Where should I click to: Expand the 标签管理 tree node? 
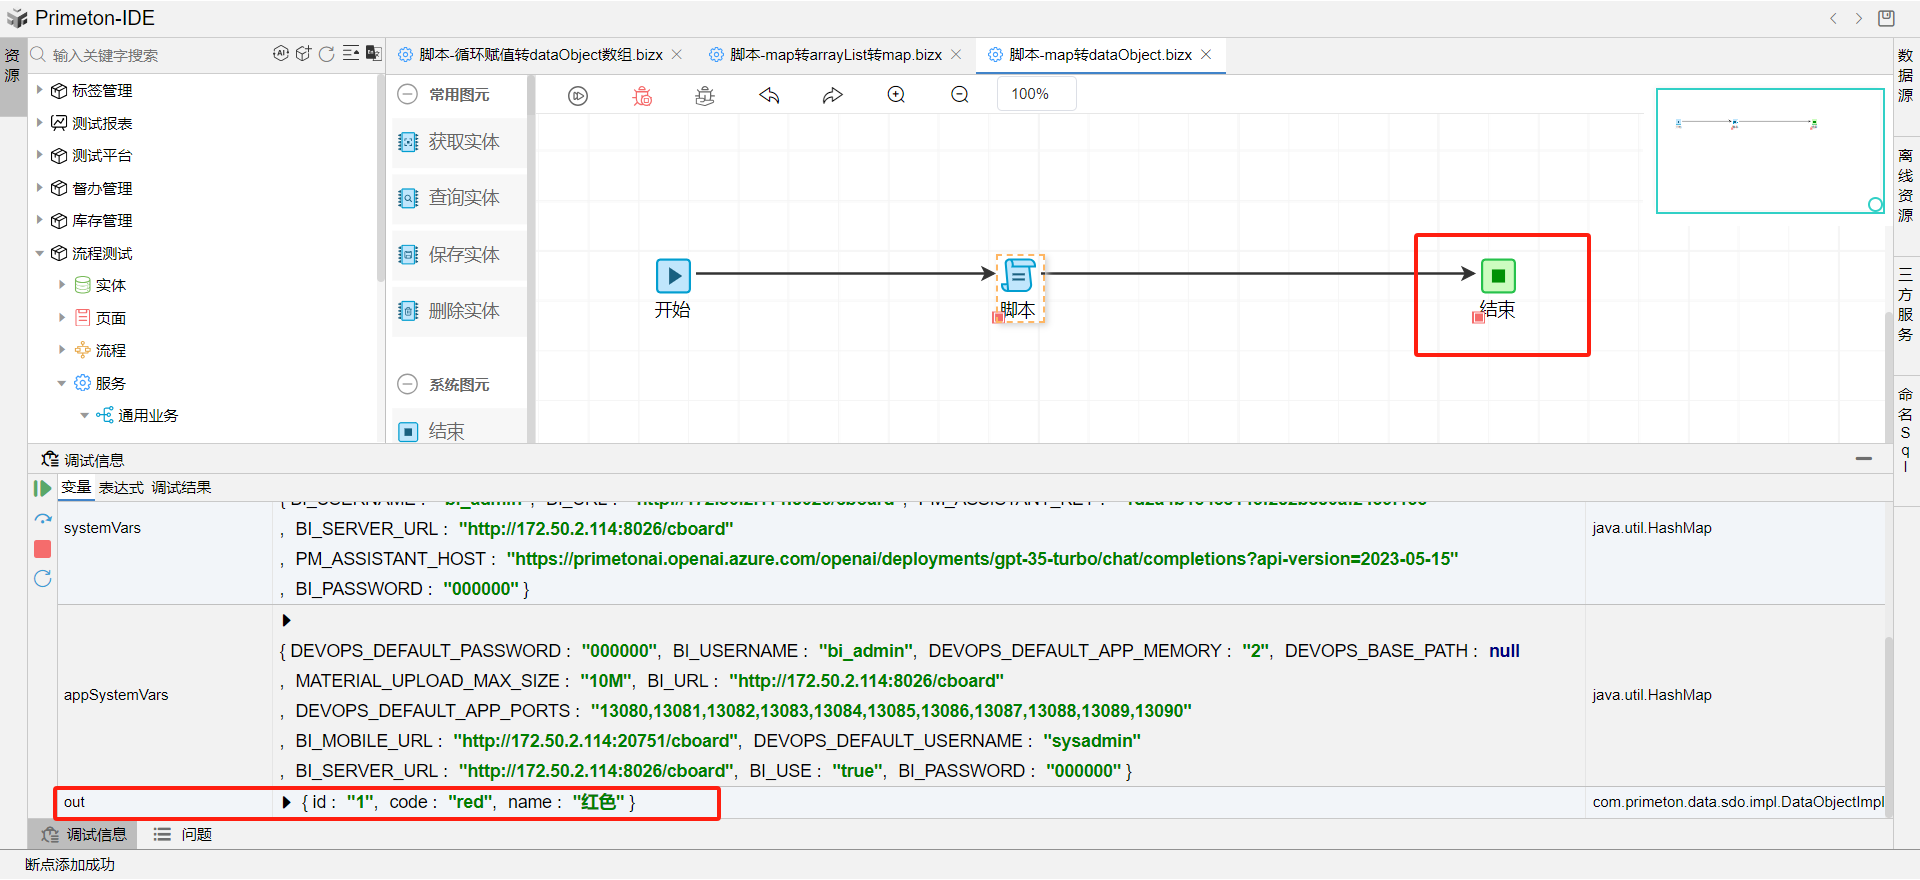pos(40,90)
